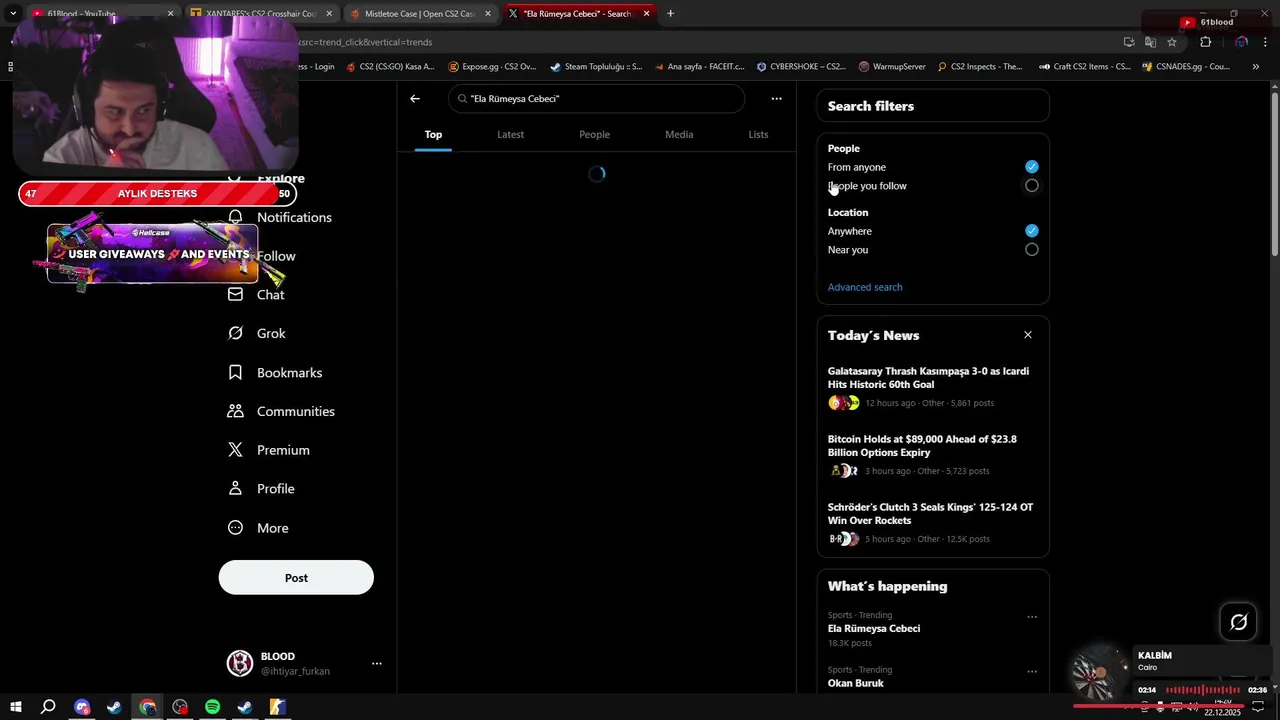
Task: Open the Expose.gg bookmark
Action: pos(492,67)
